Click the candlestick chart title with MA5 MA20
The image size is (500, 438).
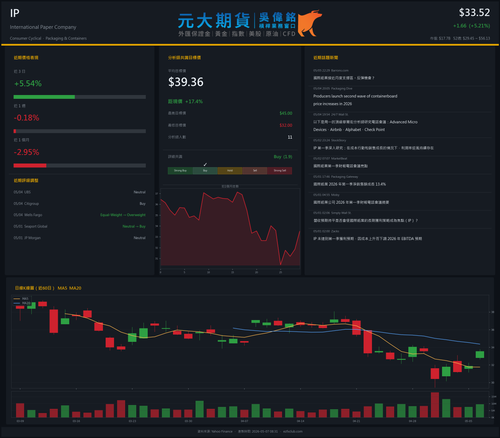click(48, 288)
